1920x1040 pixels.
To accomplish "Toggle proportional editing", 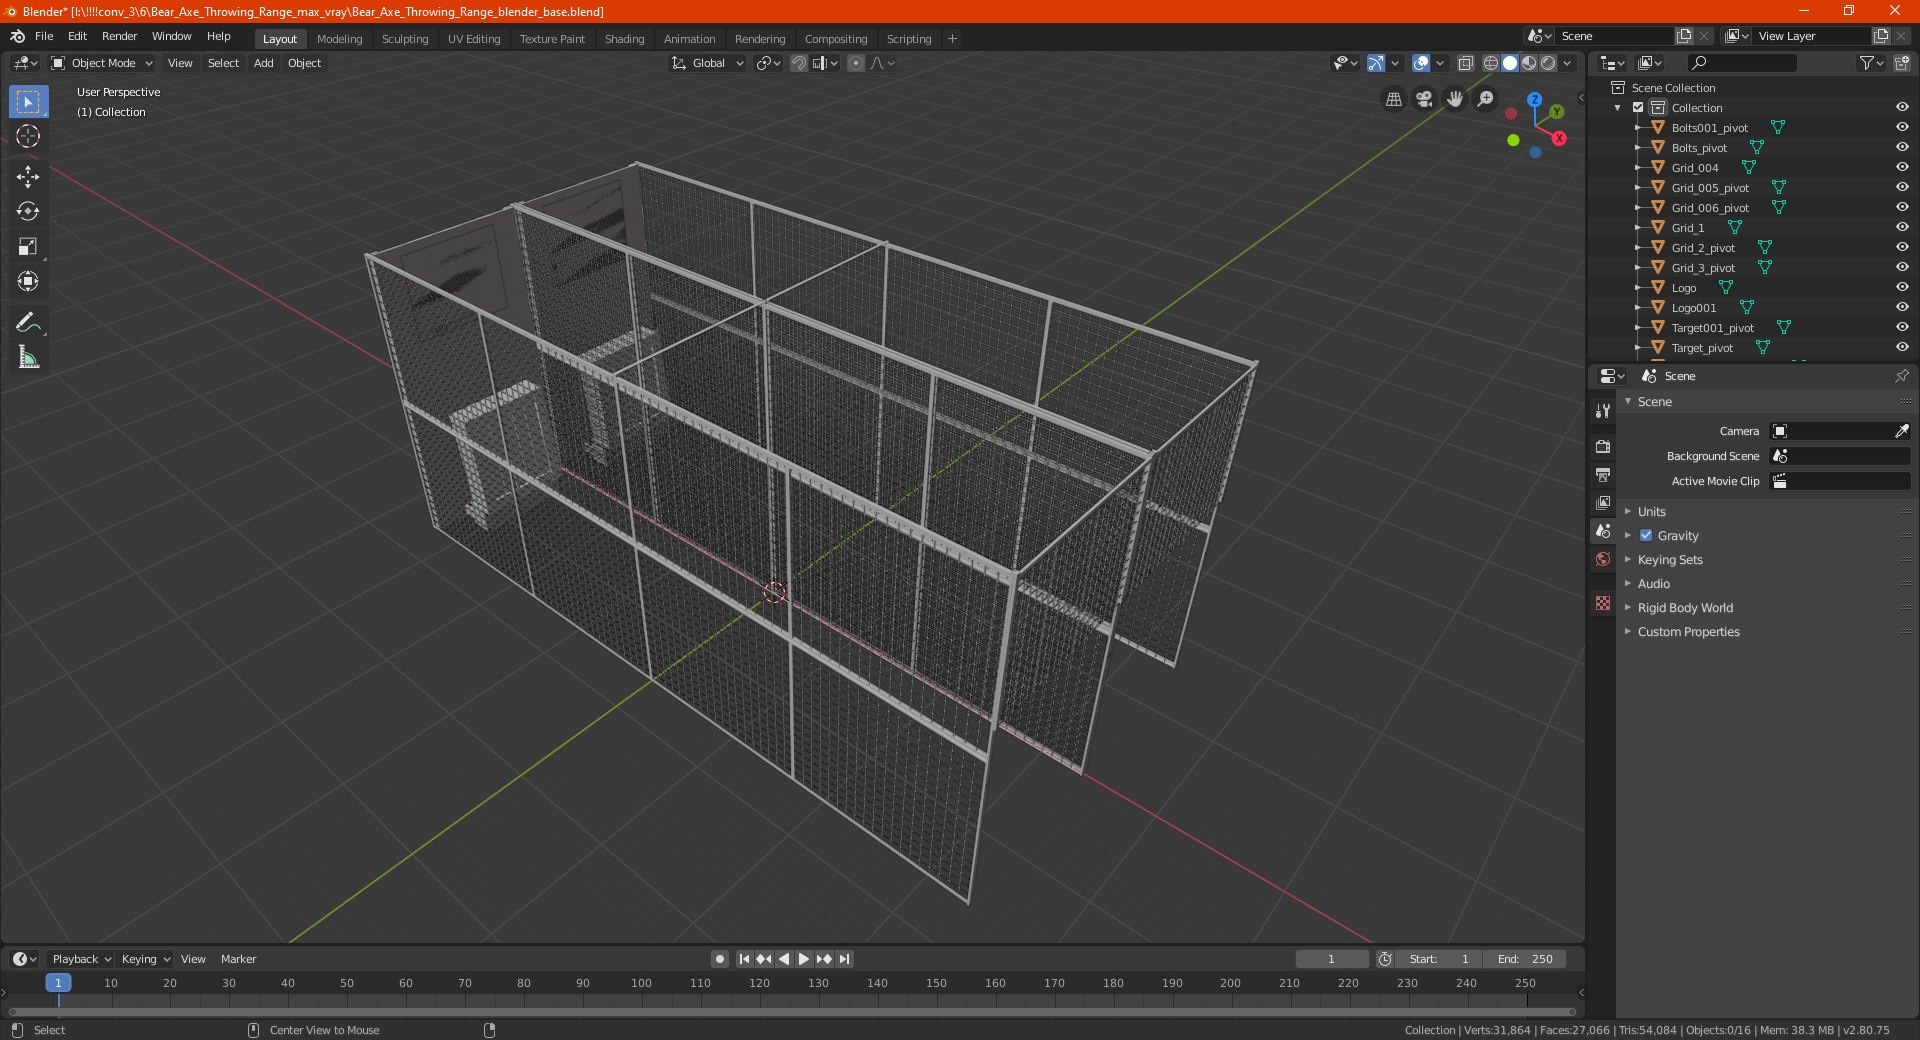I will (x=856, y=63).
